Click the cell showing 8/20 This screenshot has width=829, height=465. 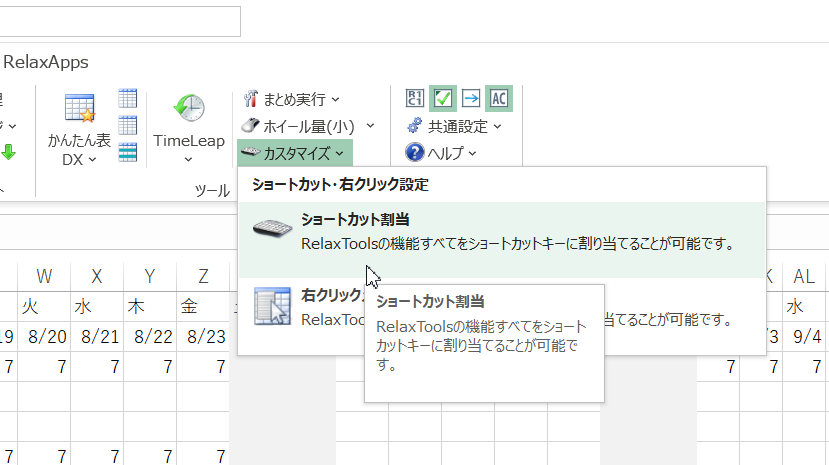[x=44, y=337]
